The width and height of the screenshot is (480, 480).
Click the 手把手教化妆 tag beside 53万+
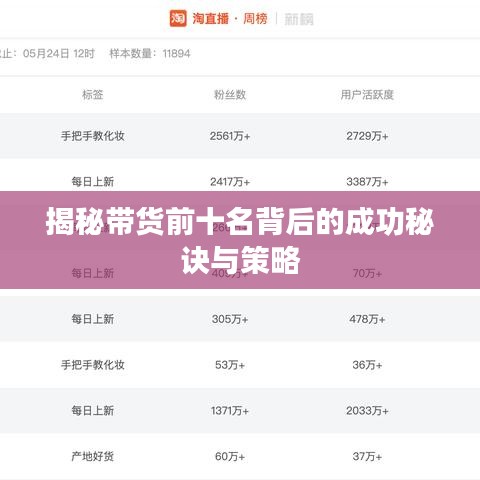click(93, 365)
